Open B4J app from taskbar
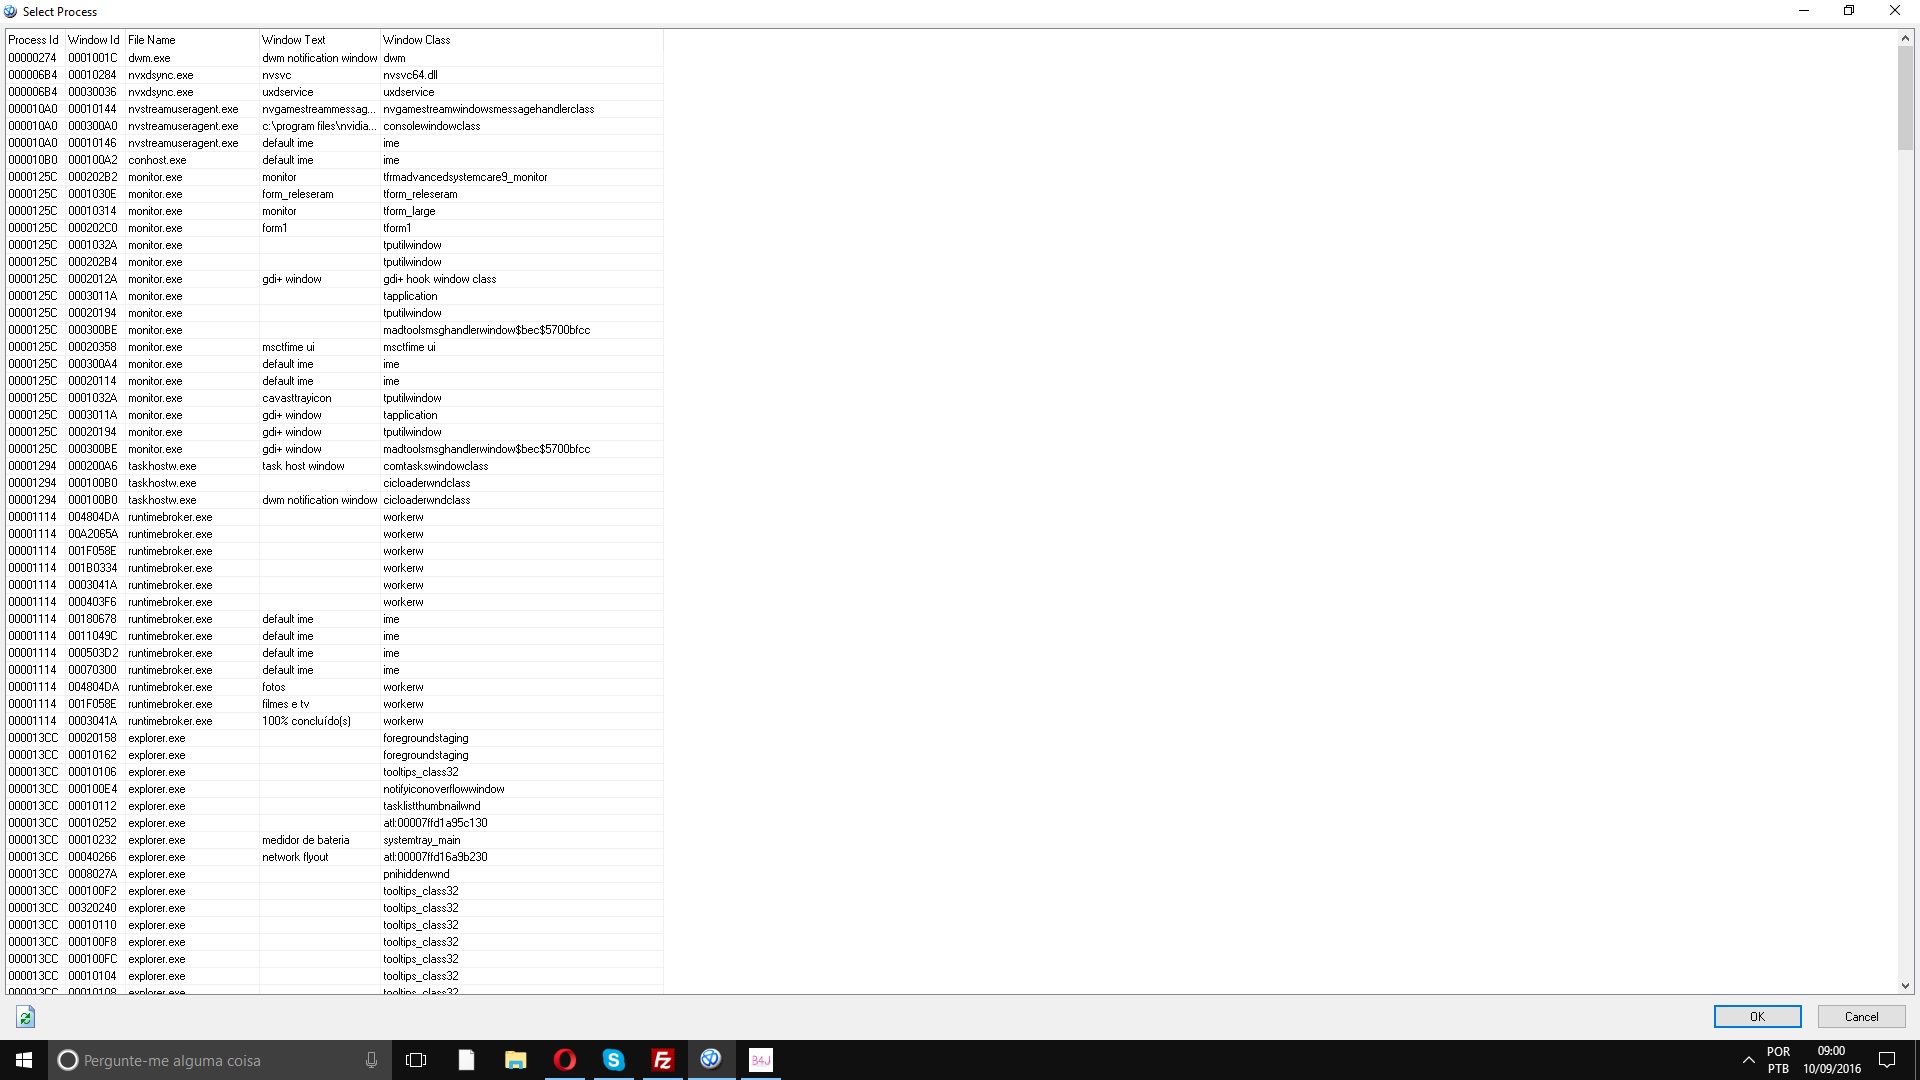 click(x=760, y=1060)
